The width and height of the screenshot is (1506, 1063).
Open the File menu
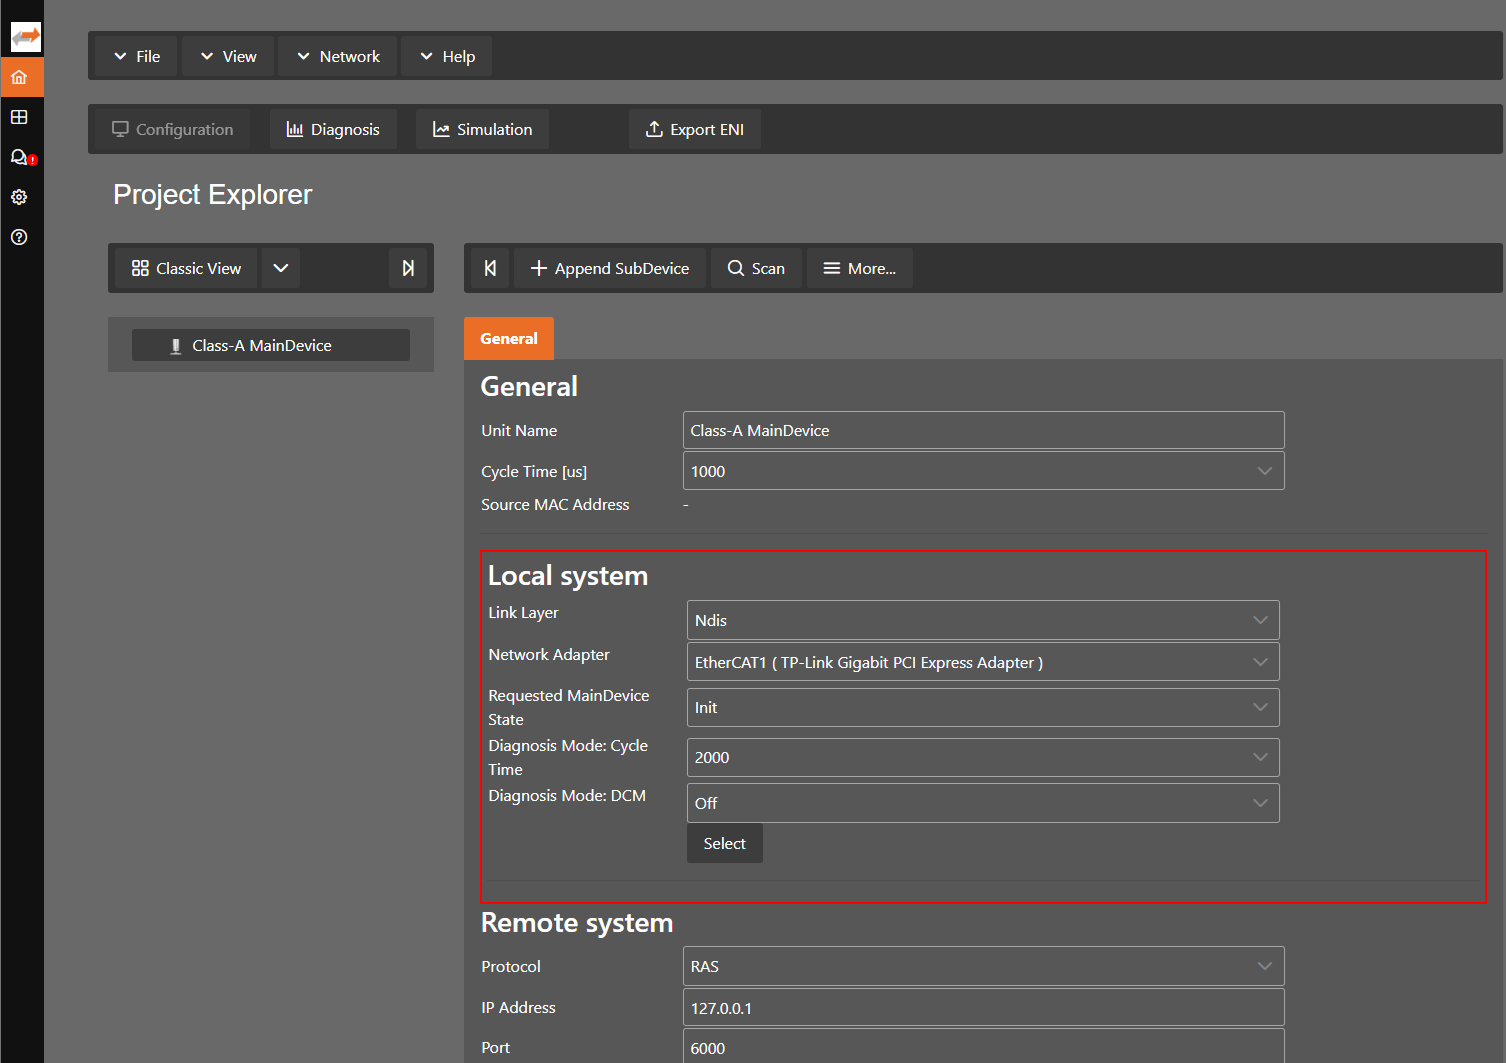point(136,56)
